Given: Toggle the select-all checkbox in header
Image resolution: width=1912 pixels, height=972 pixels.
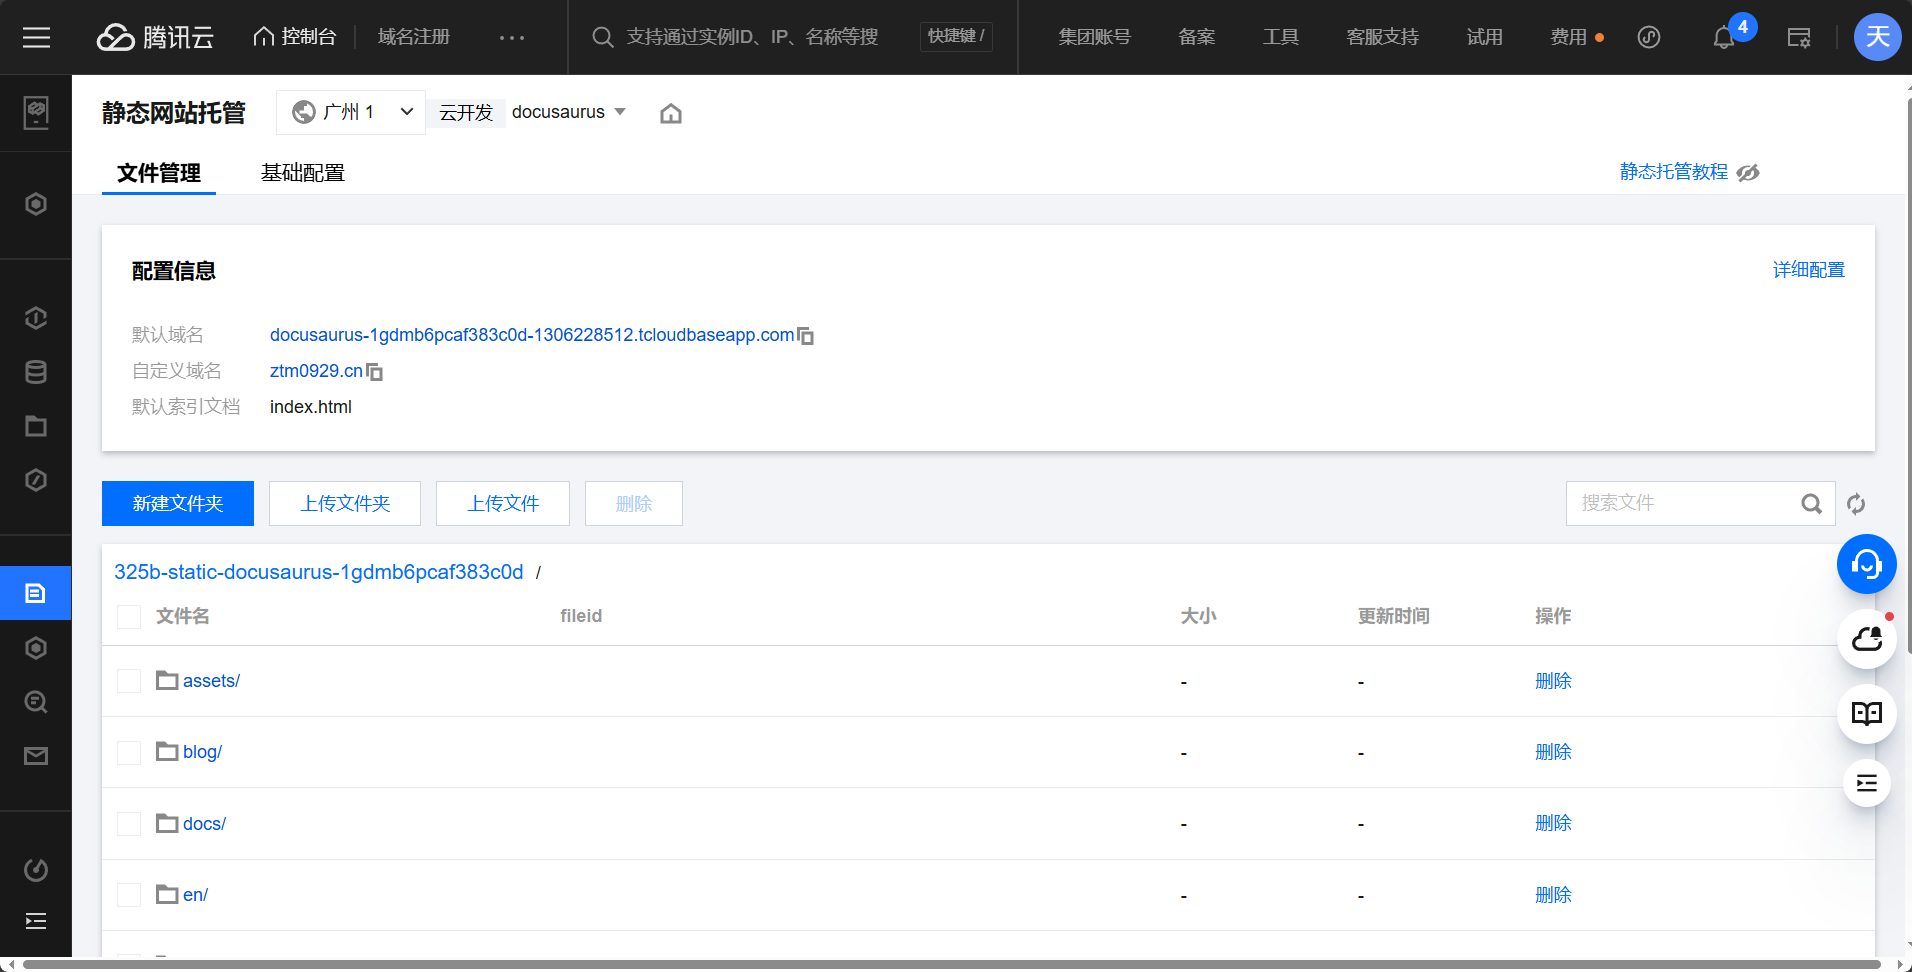Looking at the screenshot, I should (129, 617).
